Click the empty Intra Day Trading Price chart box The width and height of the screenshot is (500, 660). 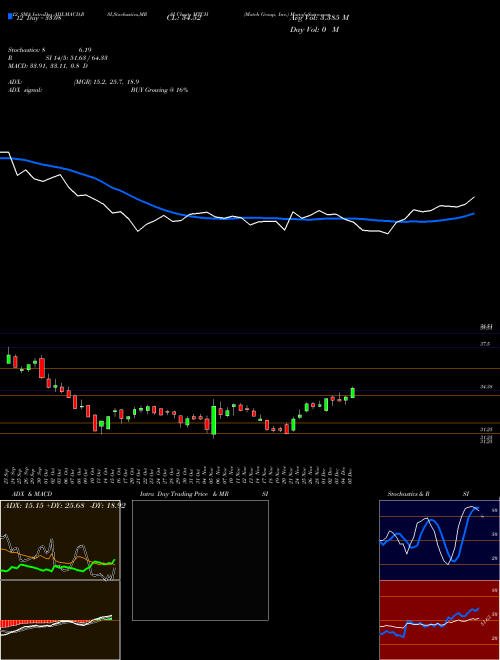(200, 560)
